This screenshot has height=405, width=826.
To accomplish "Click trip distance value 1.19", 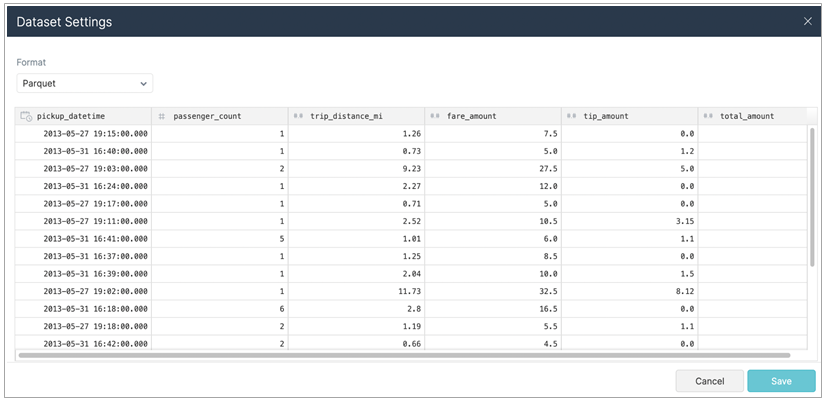I will (412, 326).
